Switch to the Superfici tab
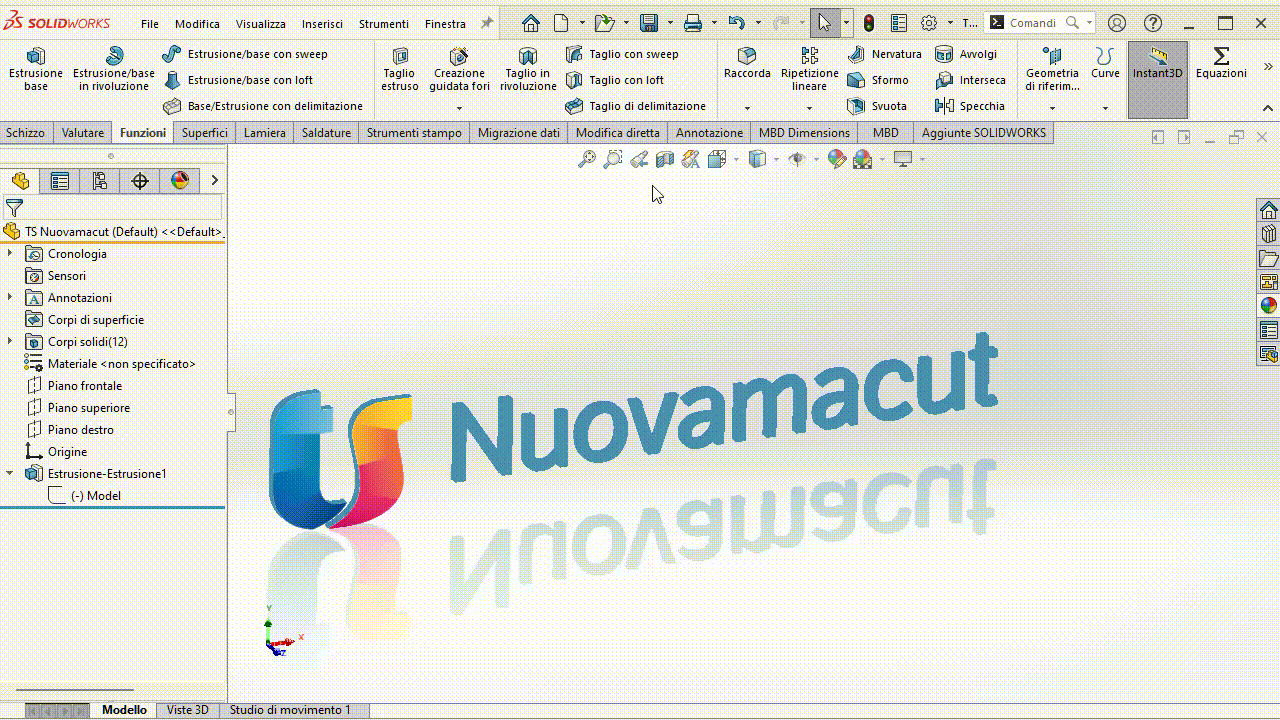This screenshot has height=720, width=1280. 204,132
